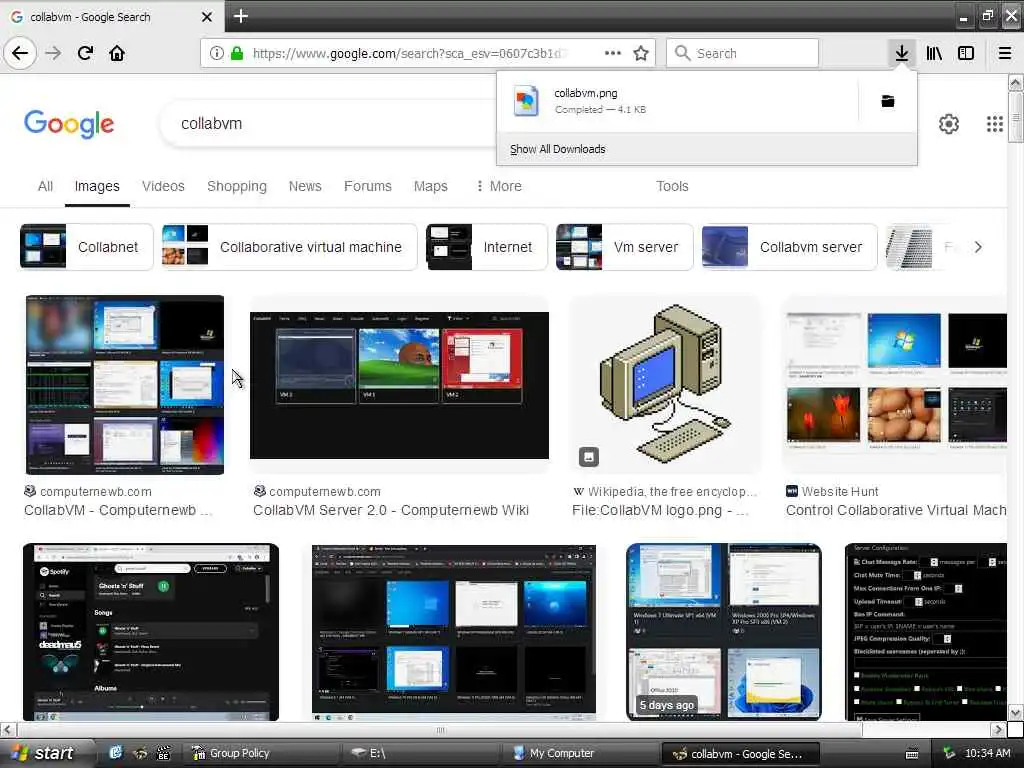1024x768 pixels.
Task: Open the Website Hunt image thumbnail
Action: pyautogui.click(x=896, y=384)
